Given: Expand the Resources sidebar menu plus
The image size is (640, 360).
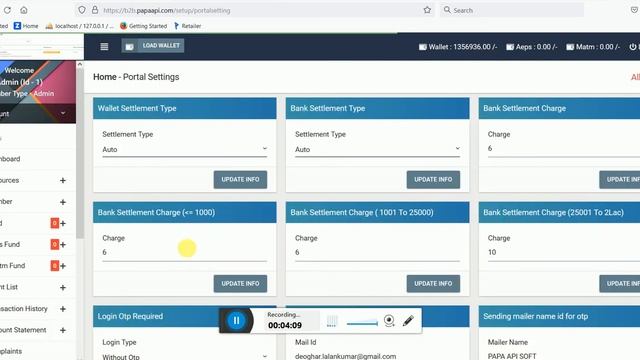Looking at the screenshot, I should coord(63,180).
